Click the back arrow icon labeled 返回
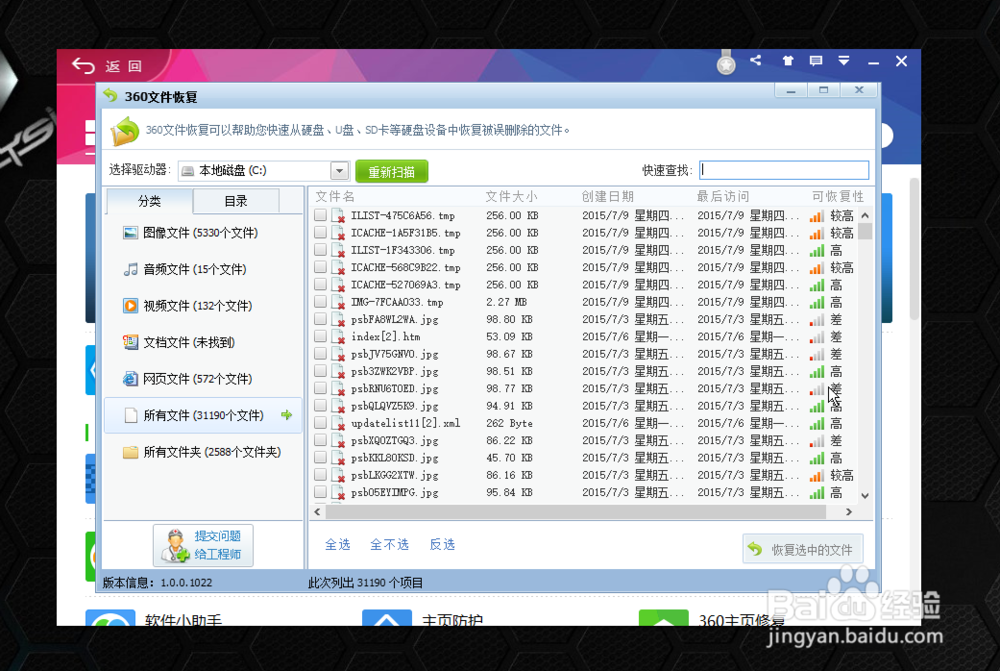Image resolution: width=1000 pixels, height=671 pixels. pos(84,66)
